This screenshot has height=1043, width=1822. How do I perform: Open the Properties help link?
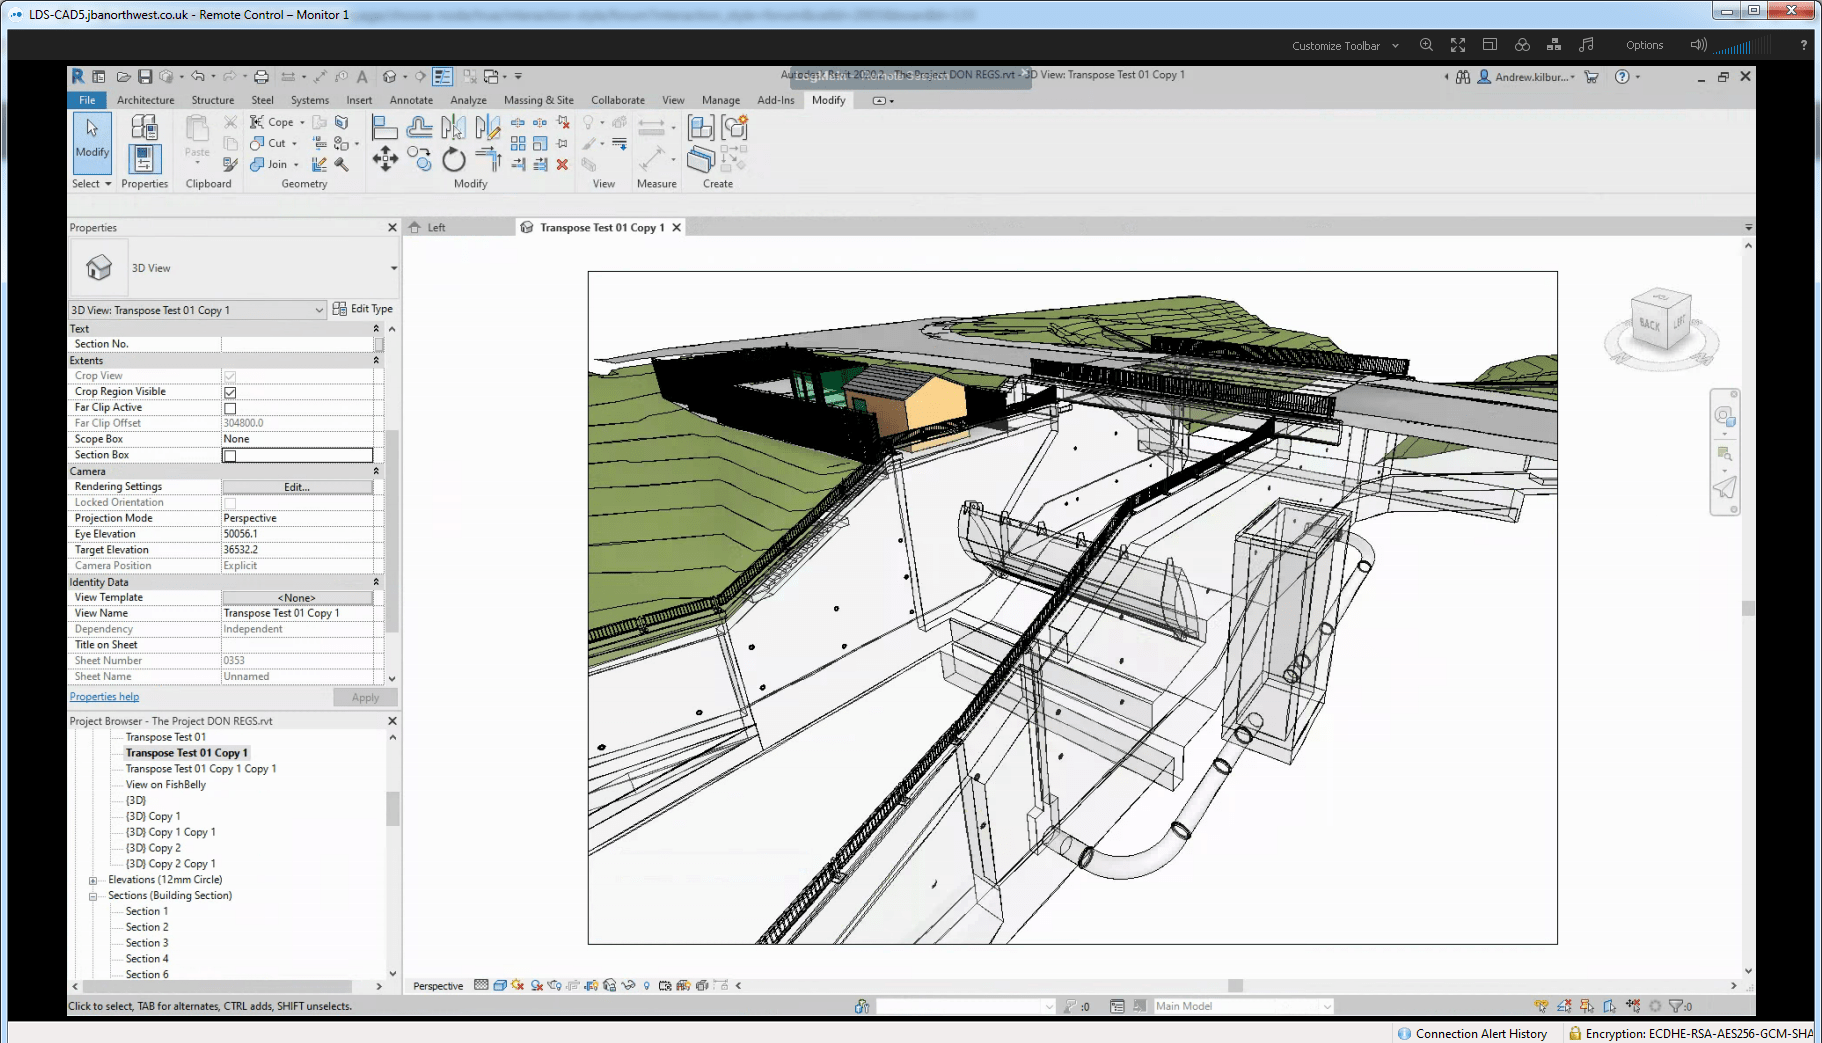(103, 696)
